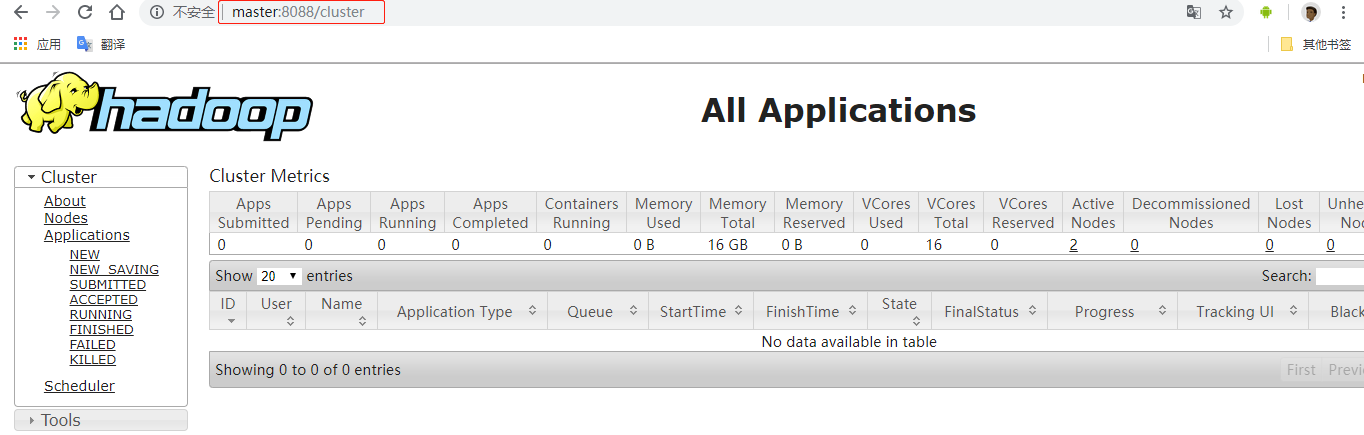1364x435 pixels.
Task: Click the VCores Total value 16
Action: click(933, 245)
